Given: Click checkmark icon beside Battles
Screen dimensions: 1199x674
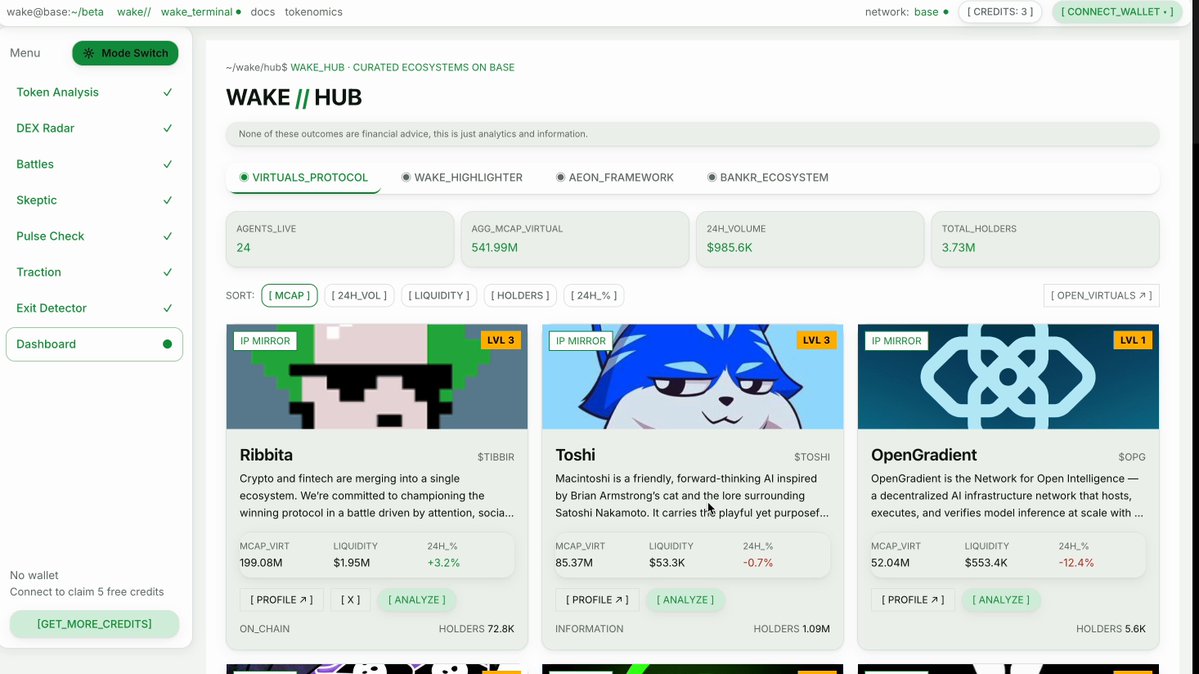Looking at the screenshot, I should pos(167,164).
